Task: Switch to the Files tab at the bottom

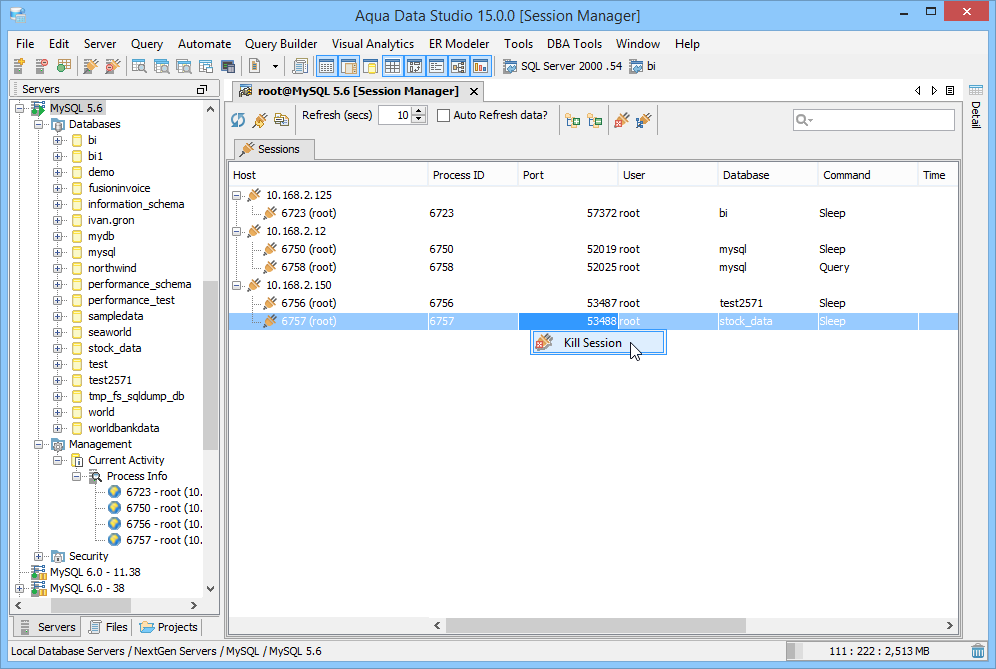Action: (x=108, y=627)
